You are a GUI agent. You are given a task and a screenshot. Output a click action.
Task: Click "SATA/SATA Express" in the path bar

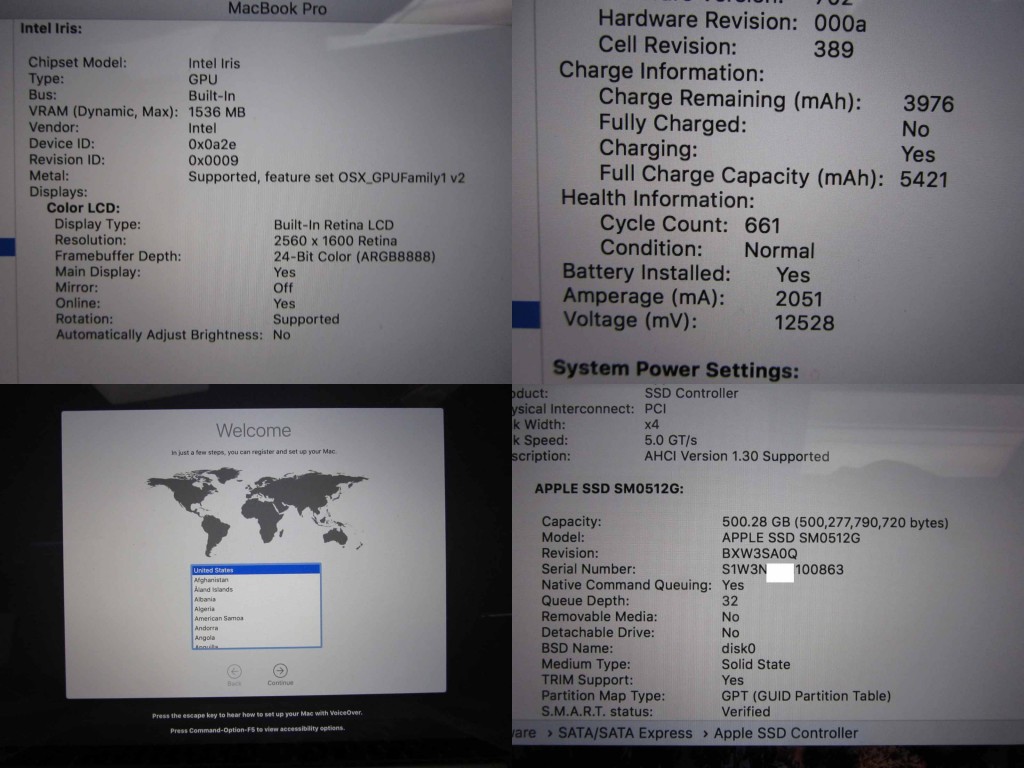pyautogui.click(x=625, y=733)
